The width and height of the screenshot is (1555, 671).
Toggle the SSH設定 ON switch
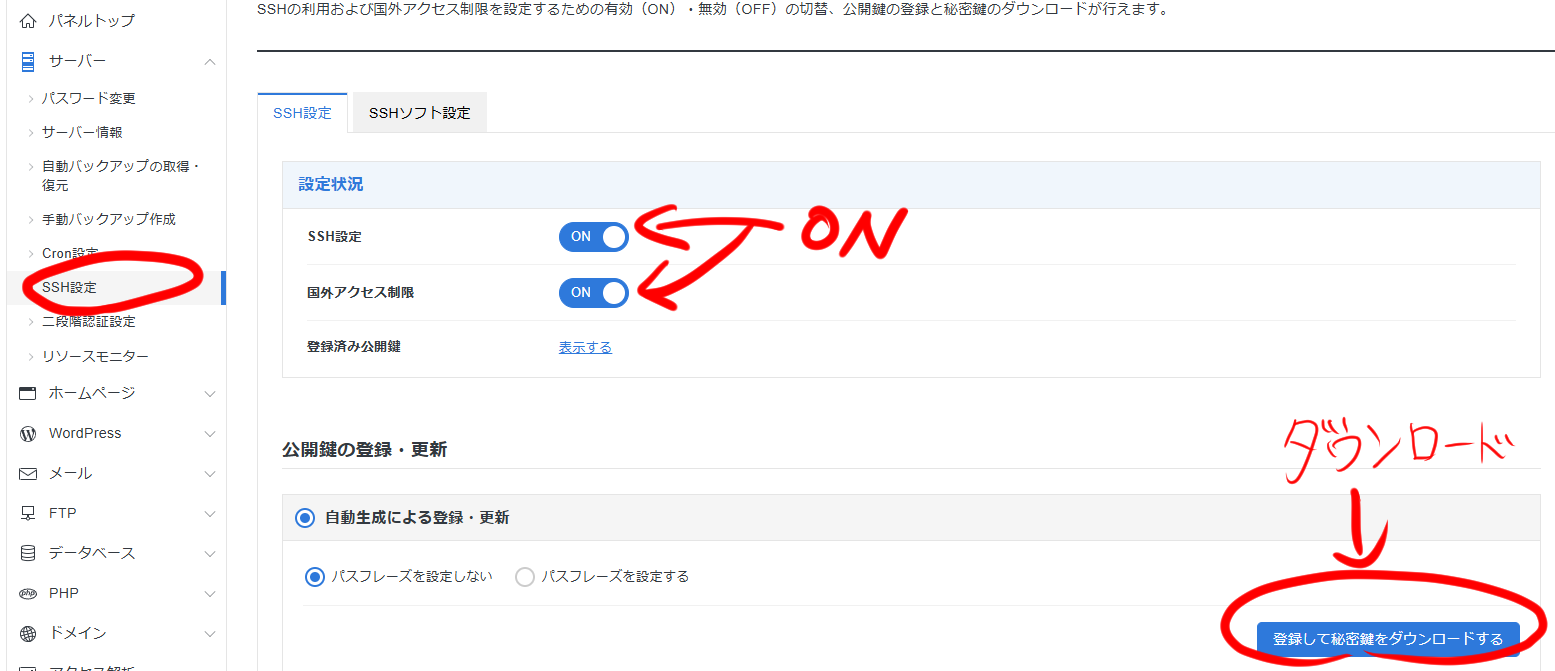click(593, 237)
